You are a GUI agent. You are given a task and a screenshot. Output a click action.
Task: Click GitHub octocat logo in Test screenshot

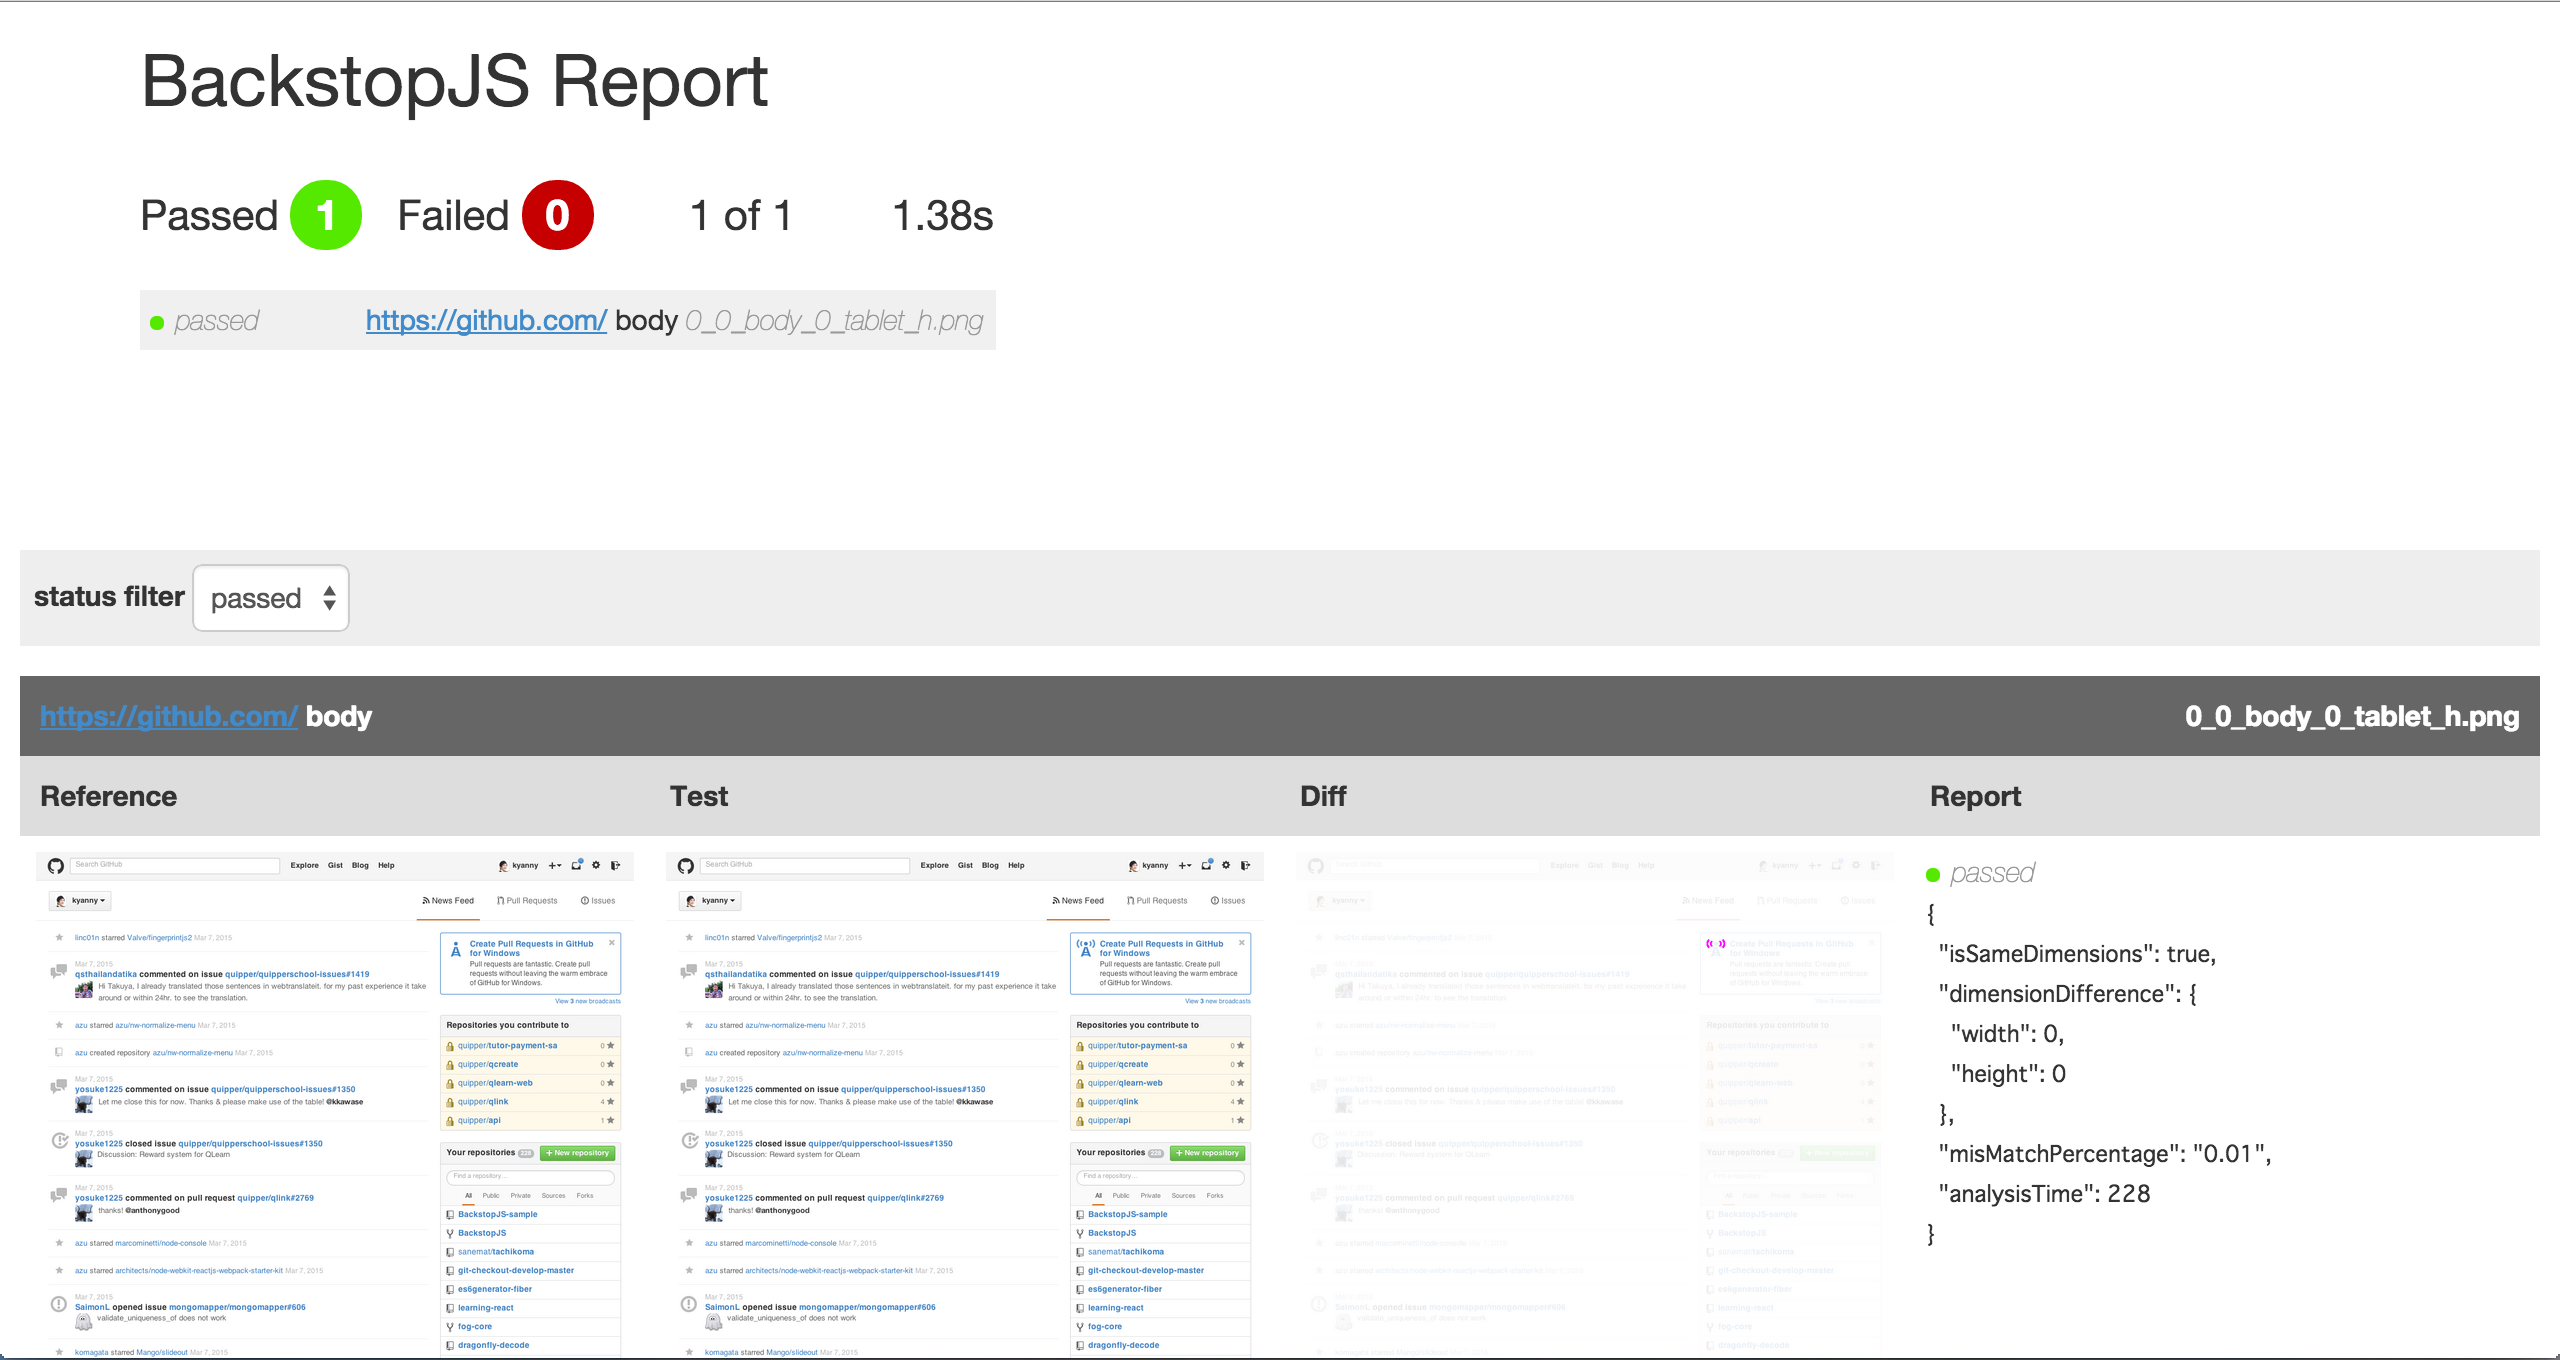click(686, 866)
